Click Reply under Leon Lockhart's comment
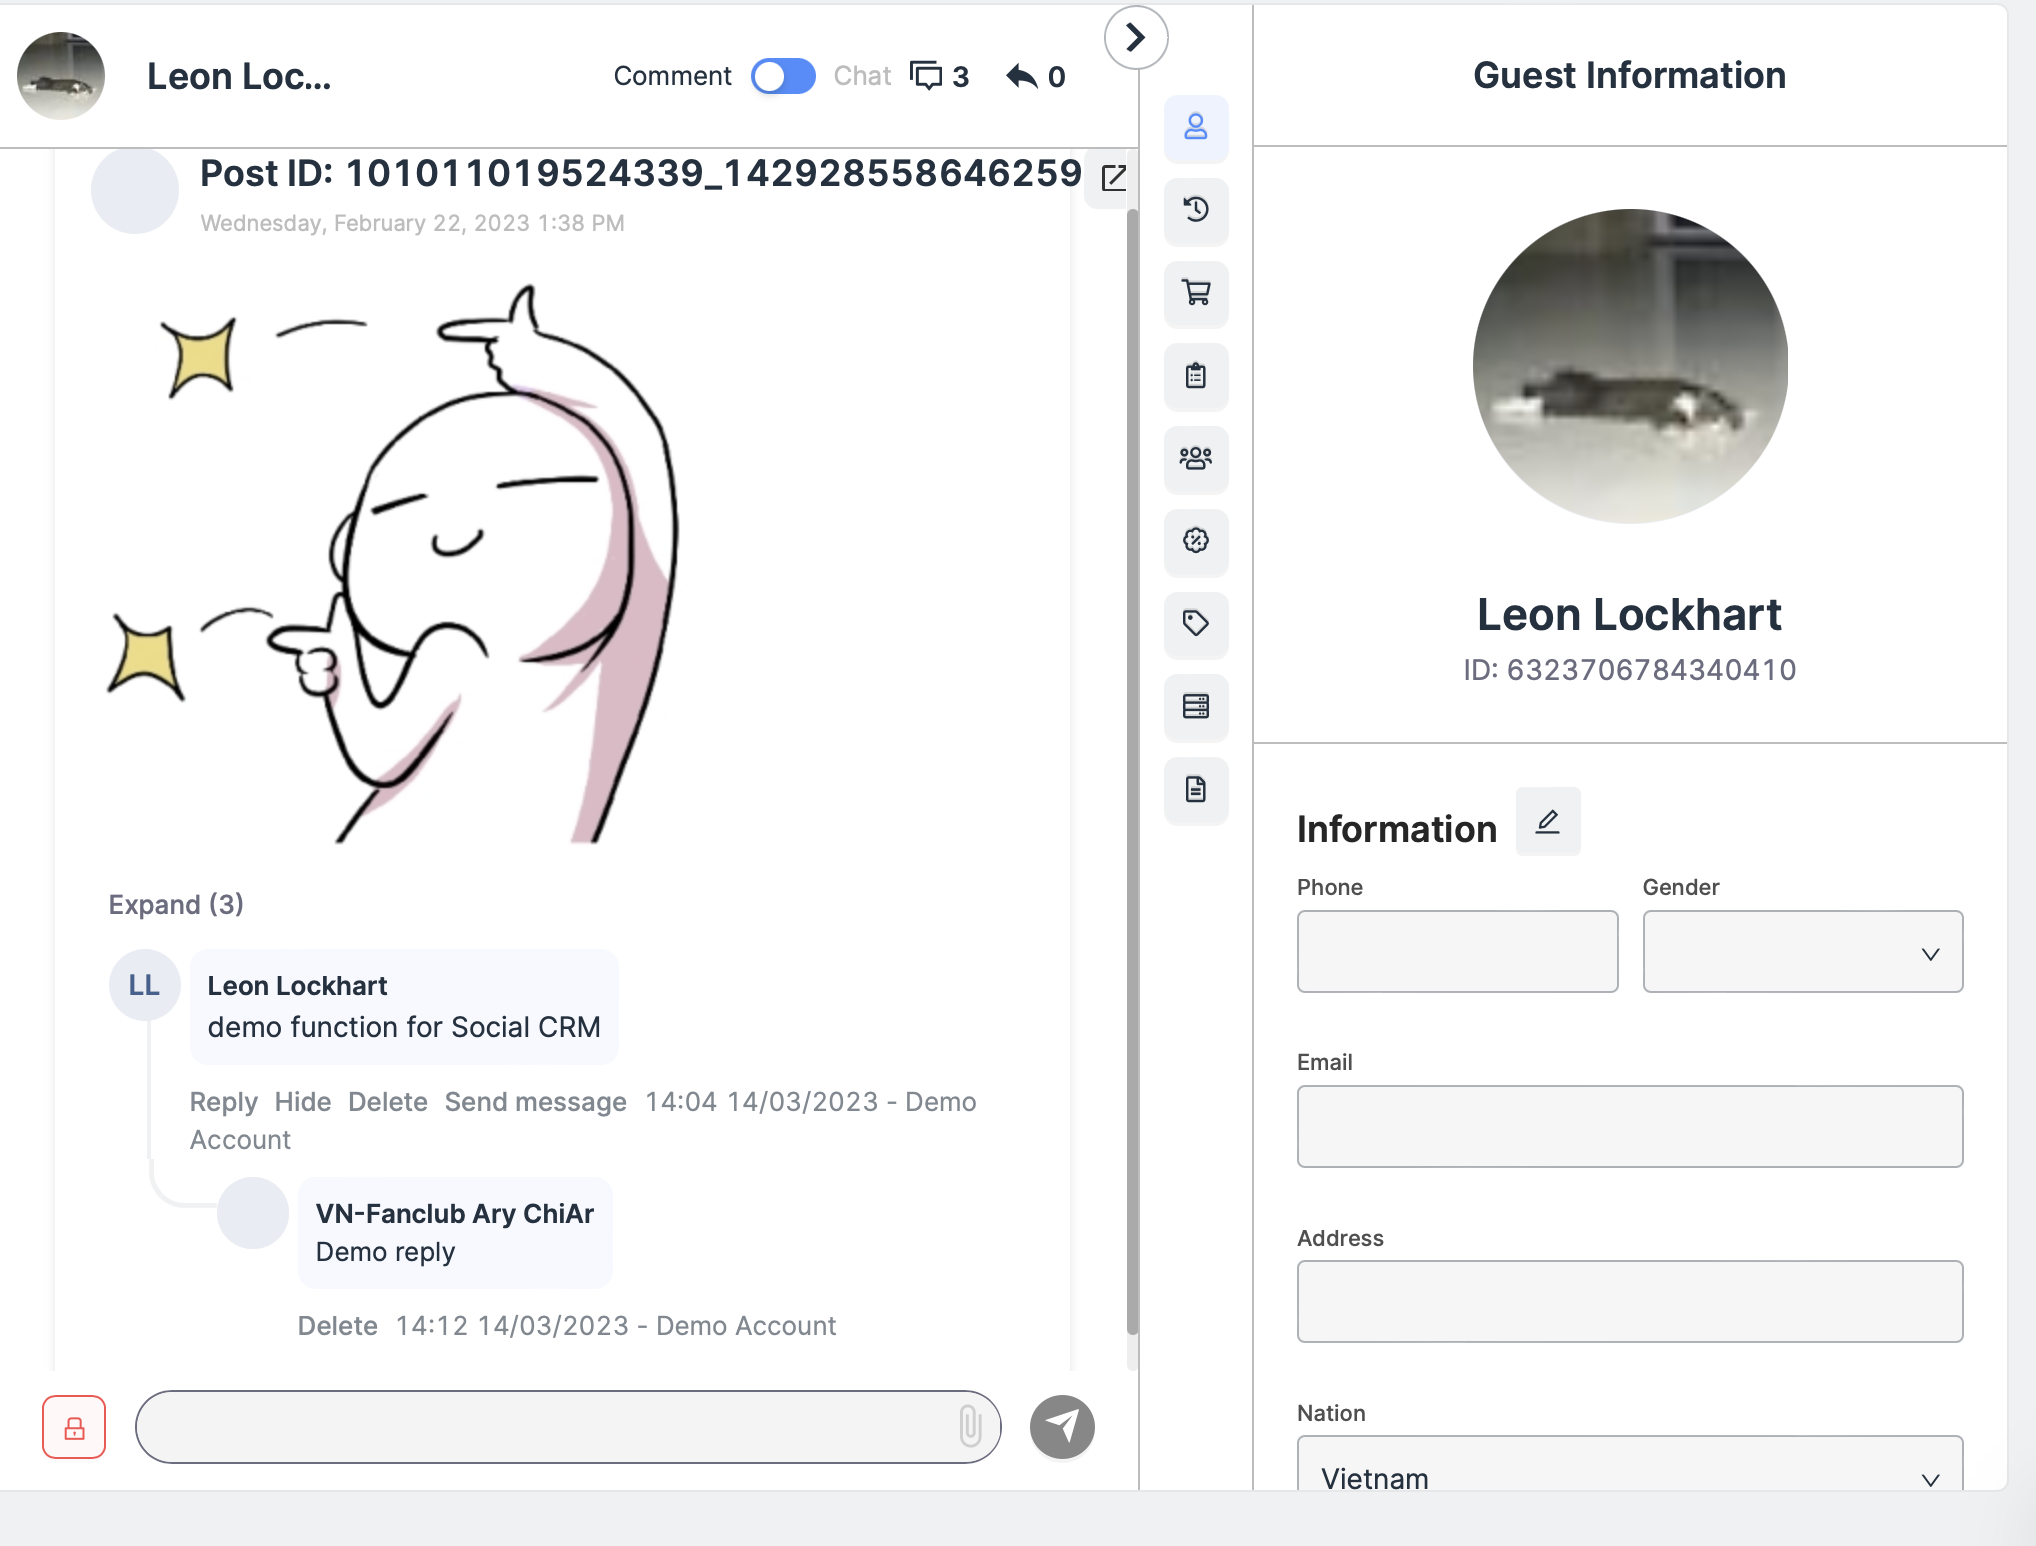Screen dimensions: 2036x1546 coord(223,1102)
